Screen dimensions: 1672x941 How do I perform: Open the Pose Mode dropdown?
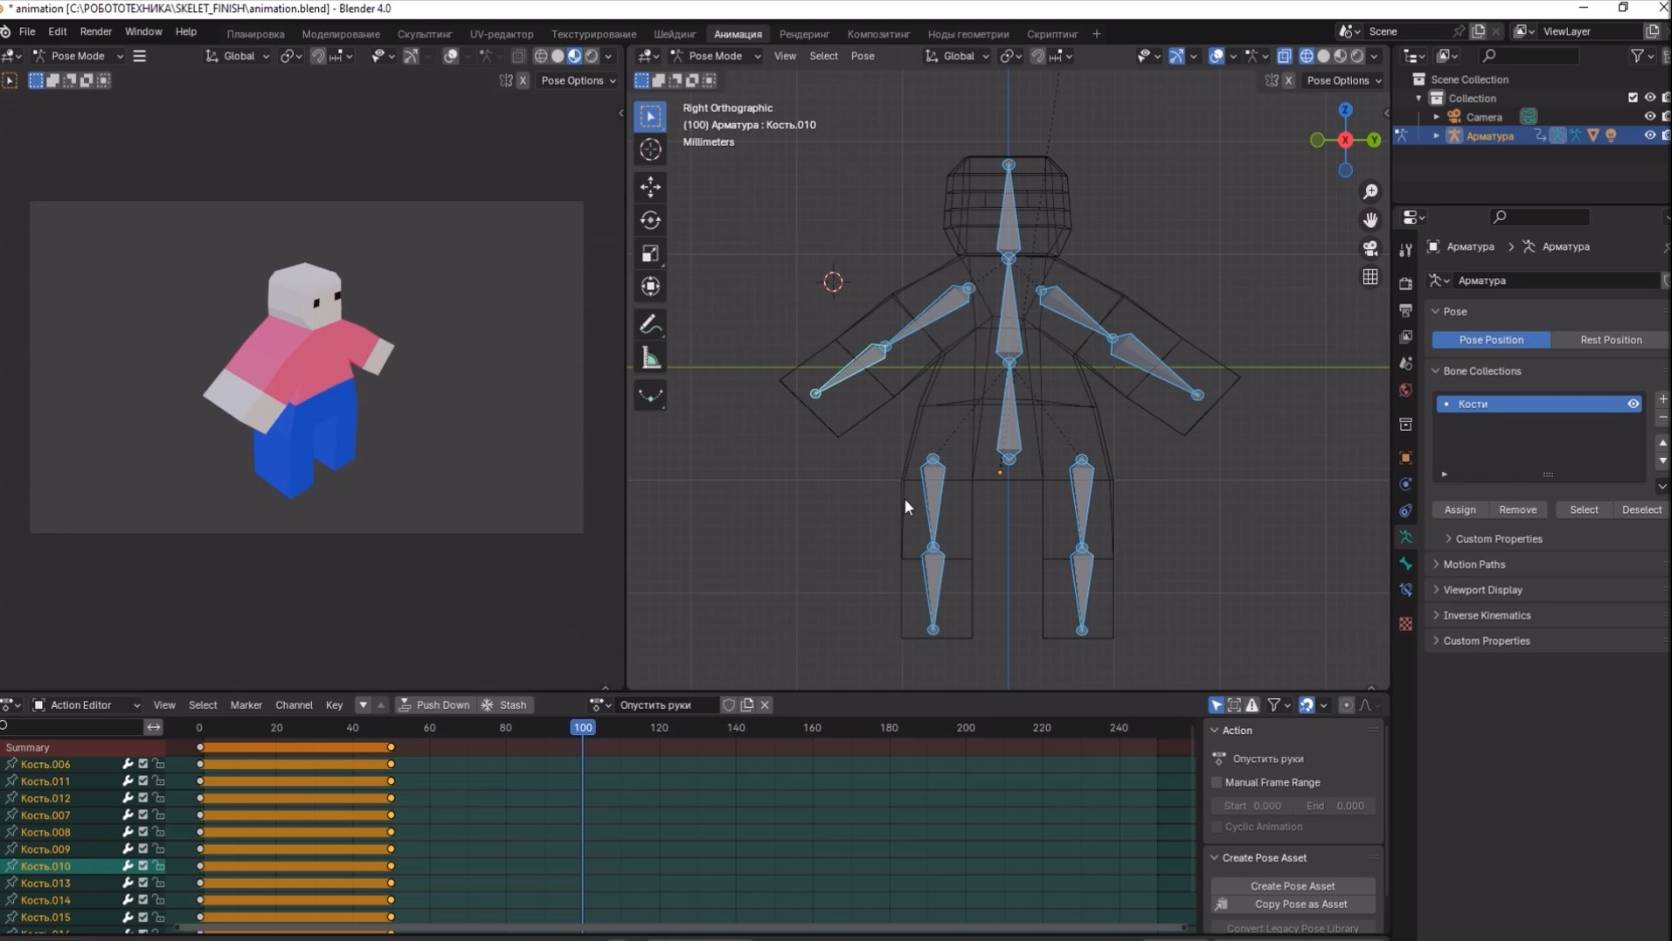[714, 56]
